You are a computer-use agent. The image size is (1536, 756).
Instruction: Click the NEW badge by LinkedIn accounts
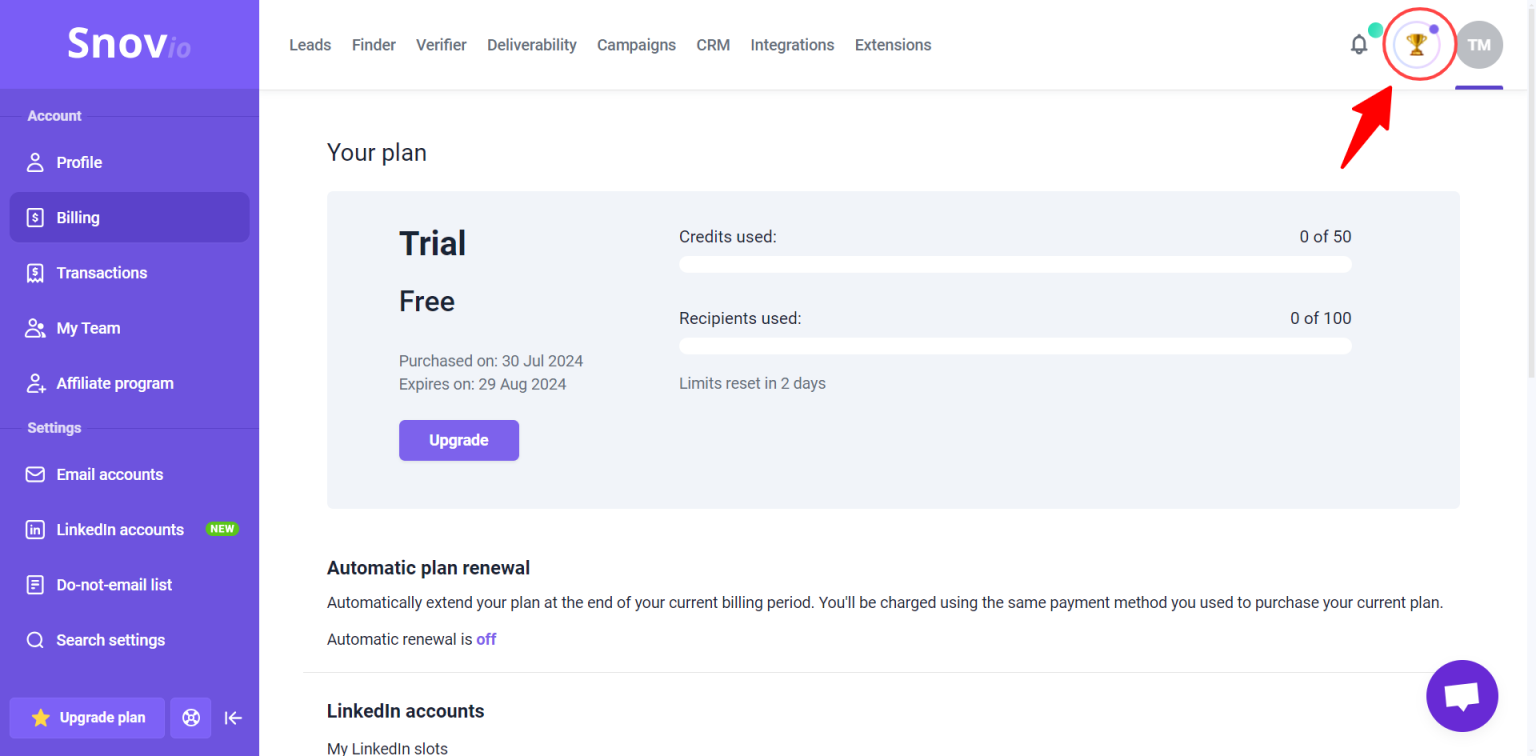point(222,529)
